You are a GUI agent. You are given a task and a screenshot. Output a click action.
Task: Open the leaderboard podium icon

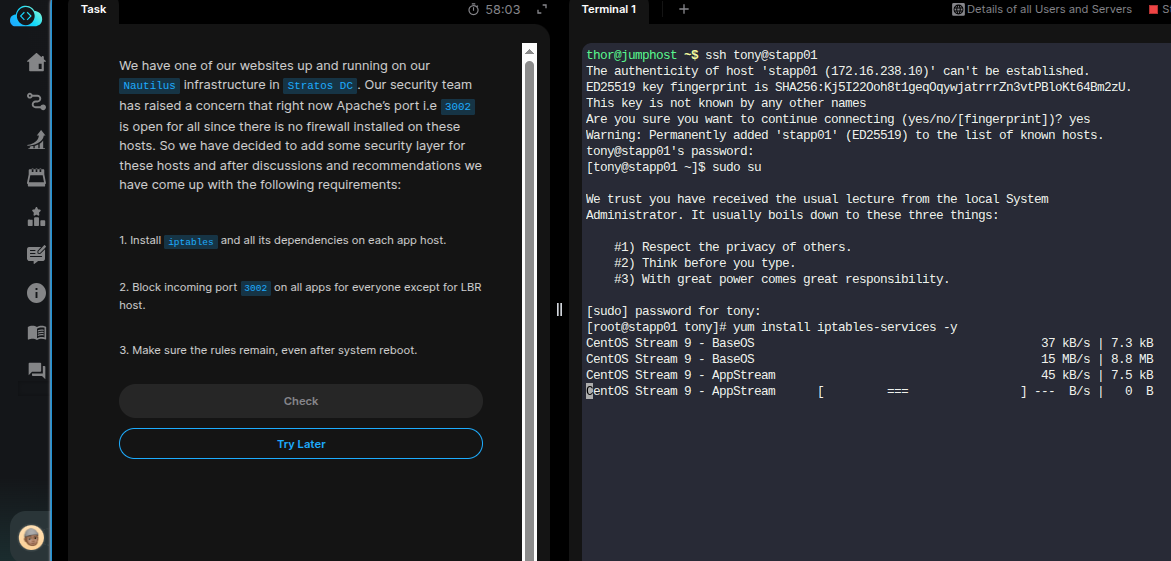pos(36,216)
